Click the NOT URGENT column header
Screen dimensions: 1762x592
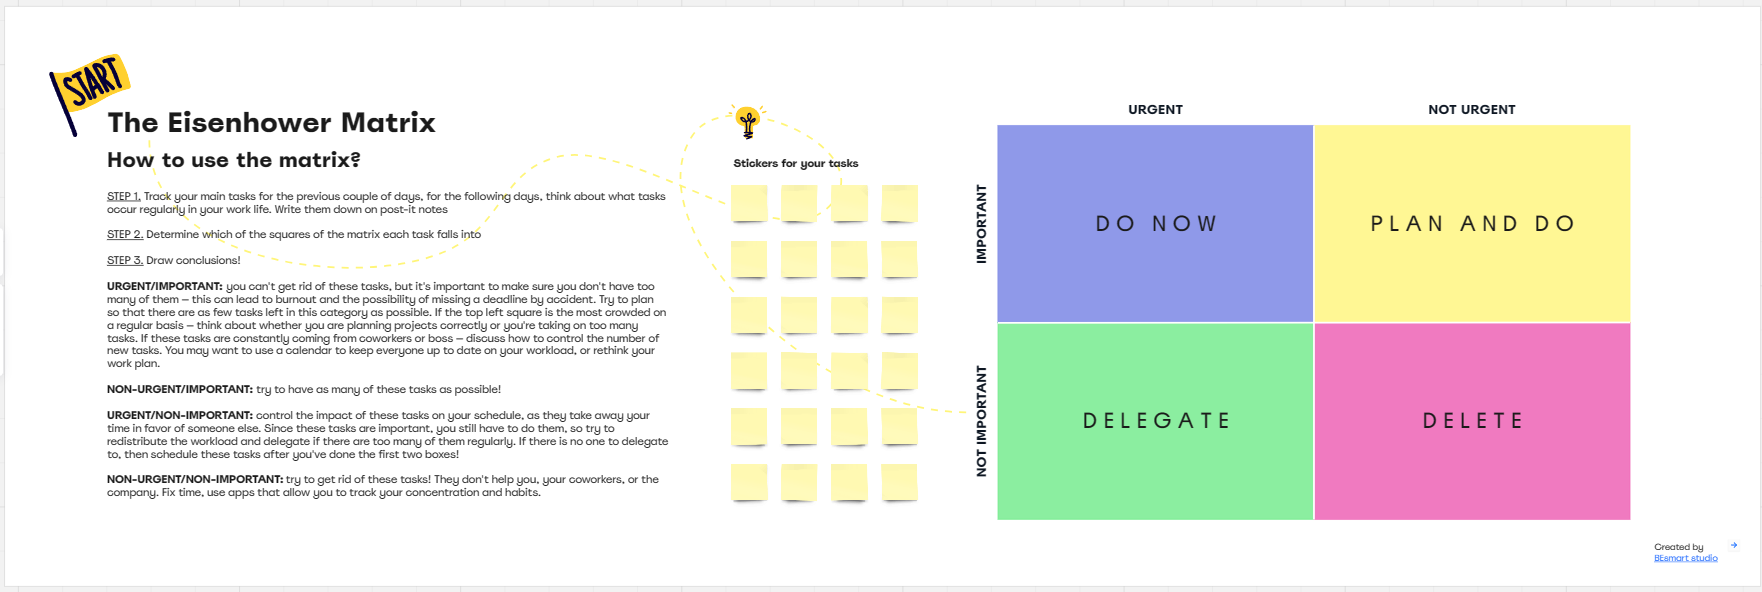click(x=1471, y=110)
